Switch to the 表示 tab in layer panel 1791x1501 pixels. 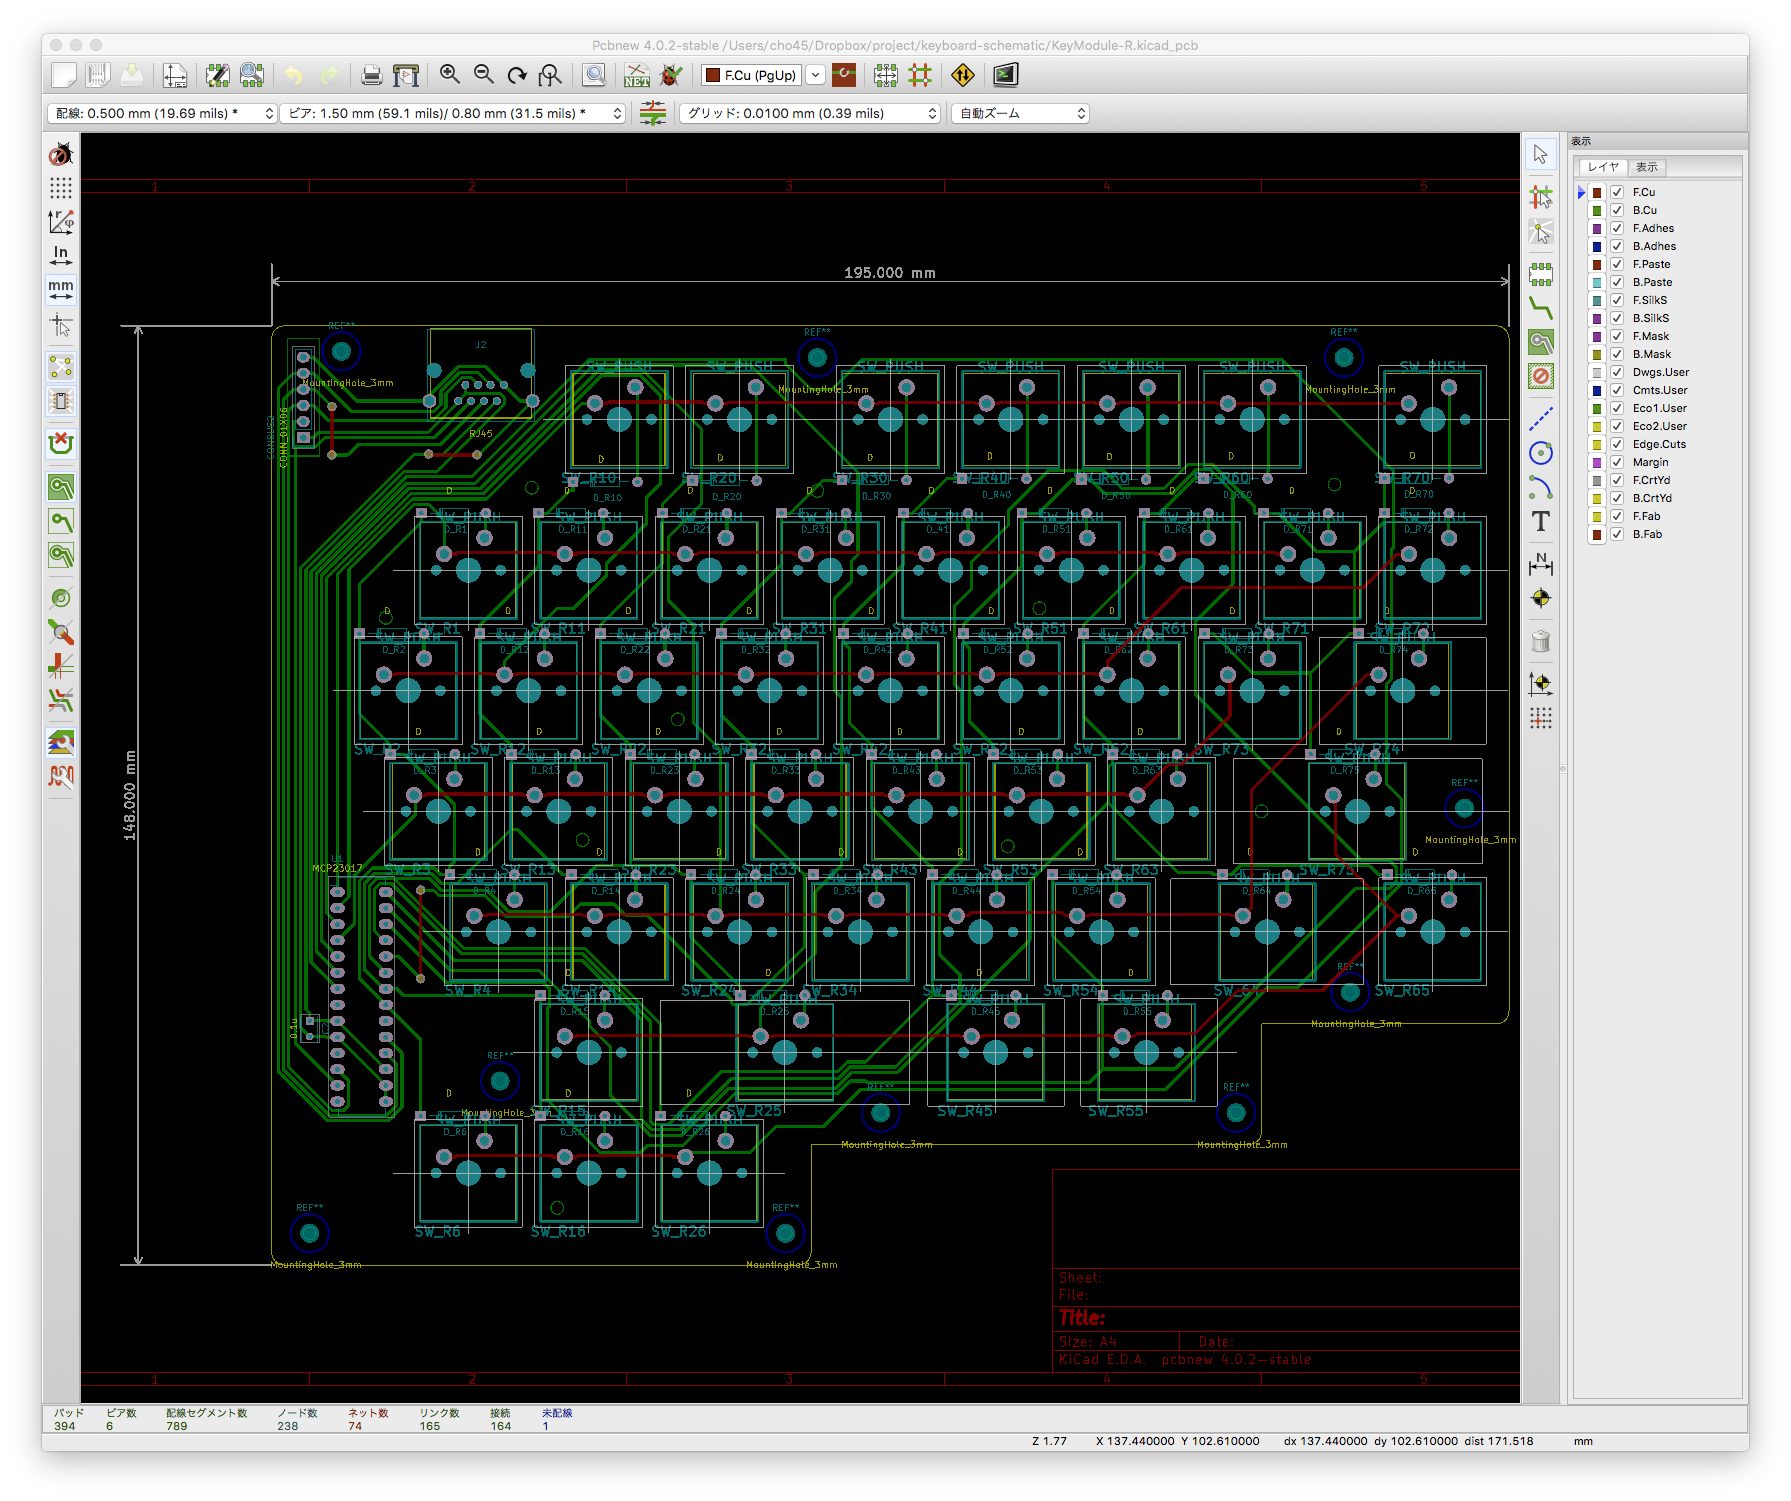(1646, 167)
